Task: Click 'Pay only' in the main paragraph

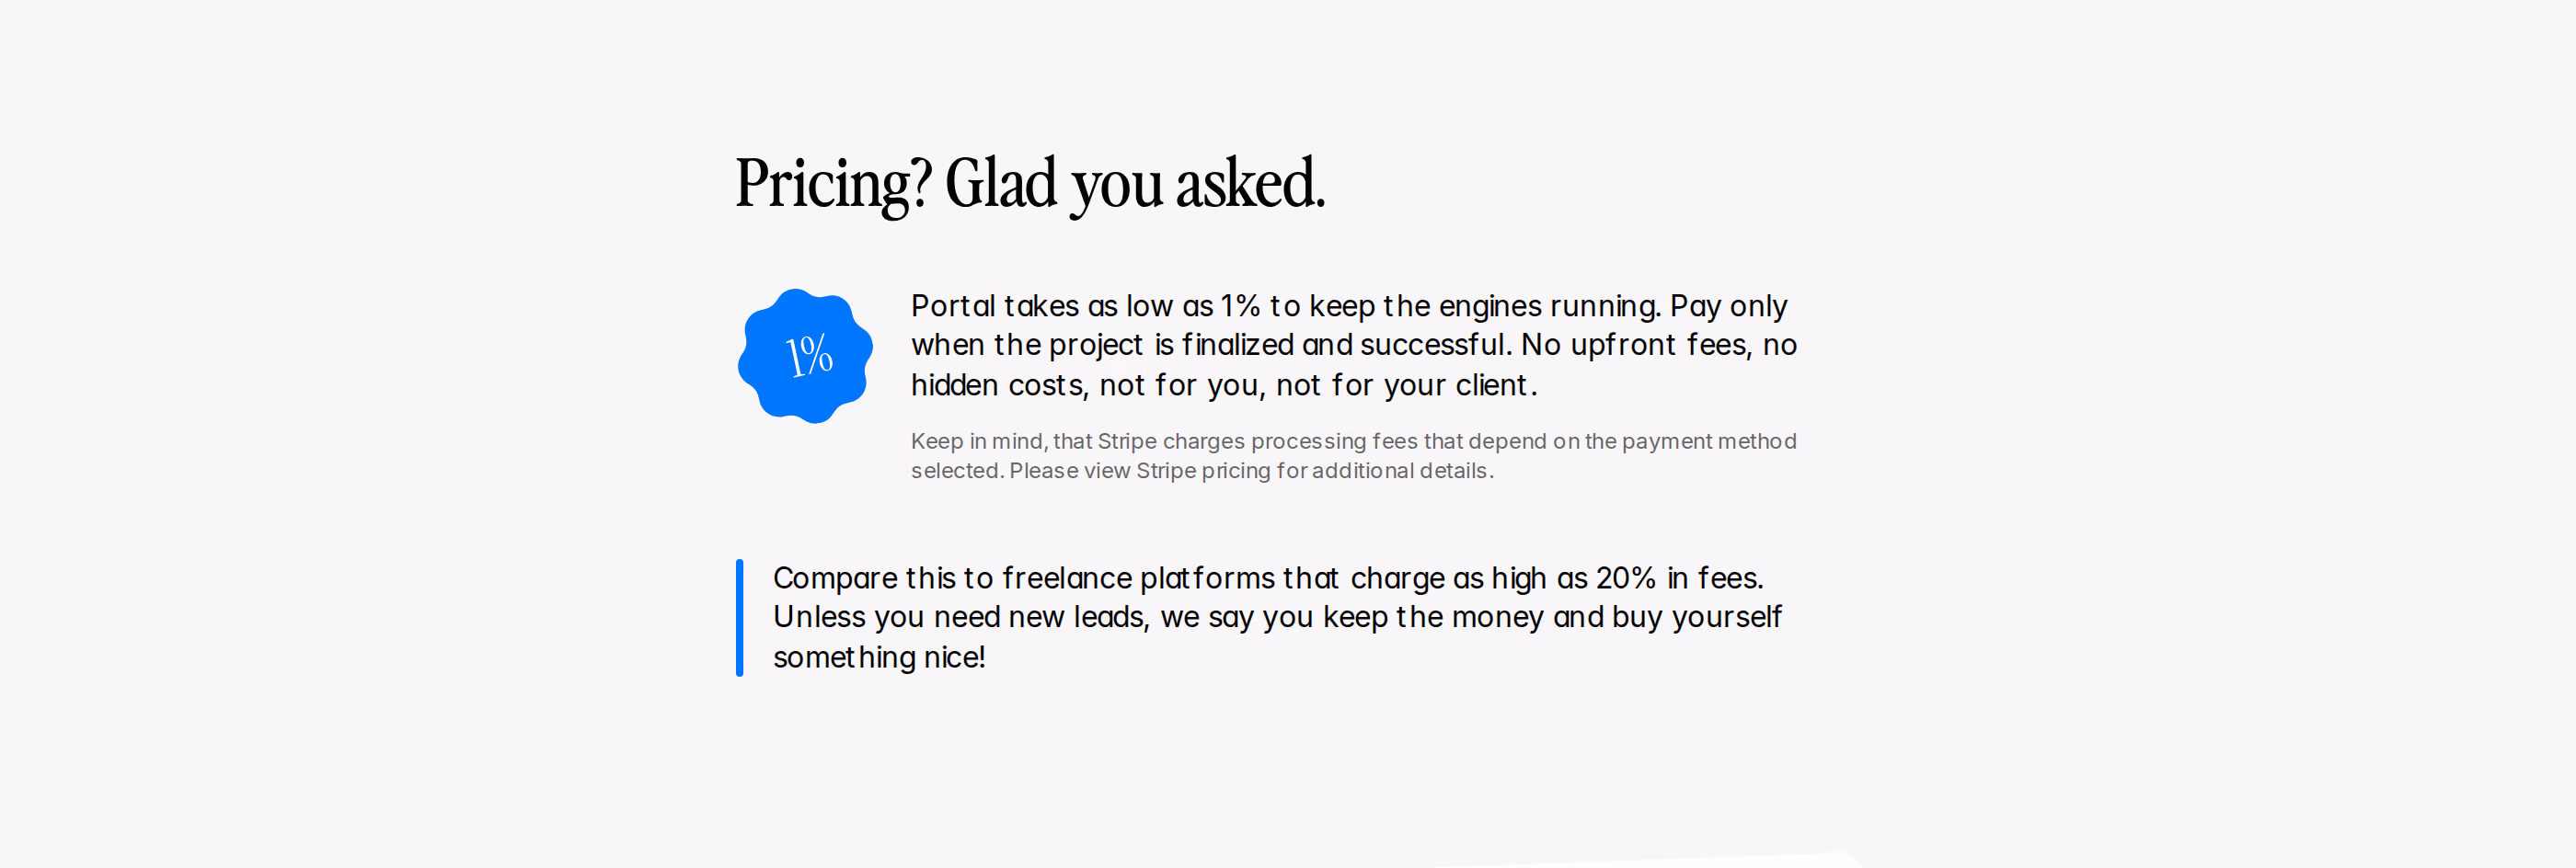Action: (x=1729, y=306)
